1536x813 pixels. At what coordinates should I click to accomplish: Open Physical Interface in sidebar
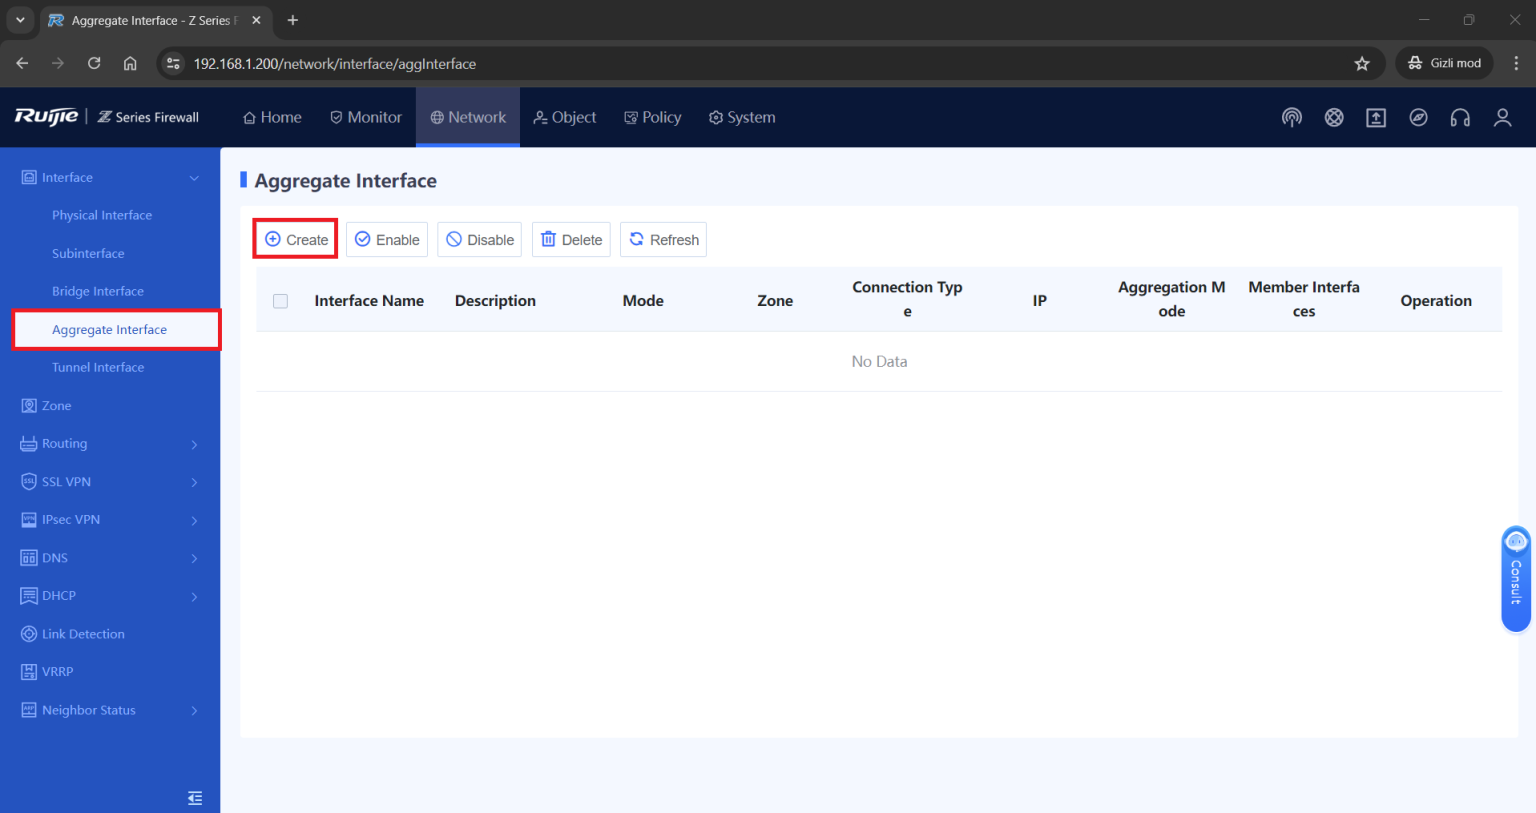102,216
